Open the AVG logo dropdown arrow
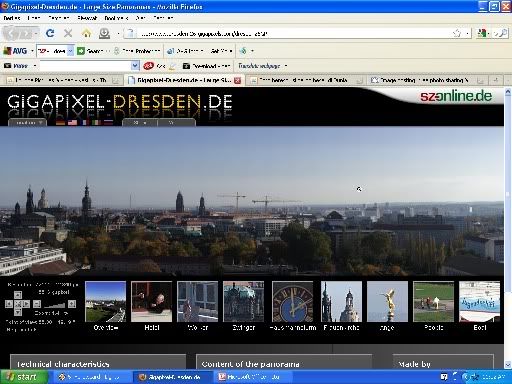 click(x=32, y=51)
